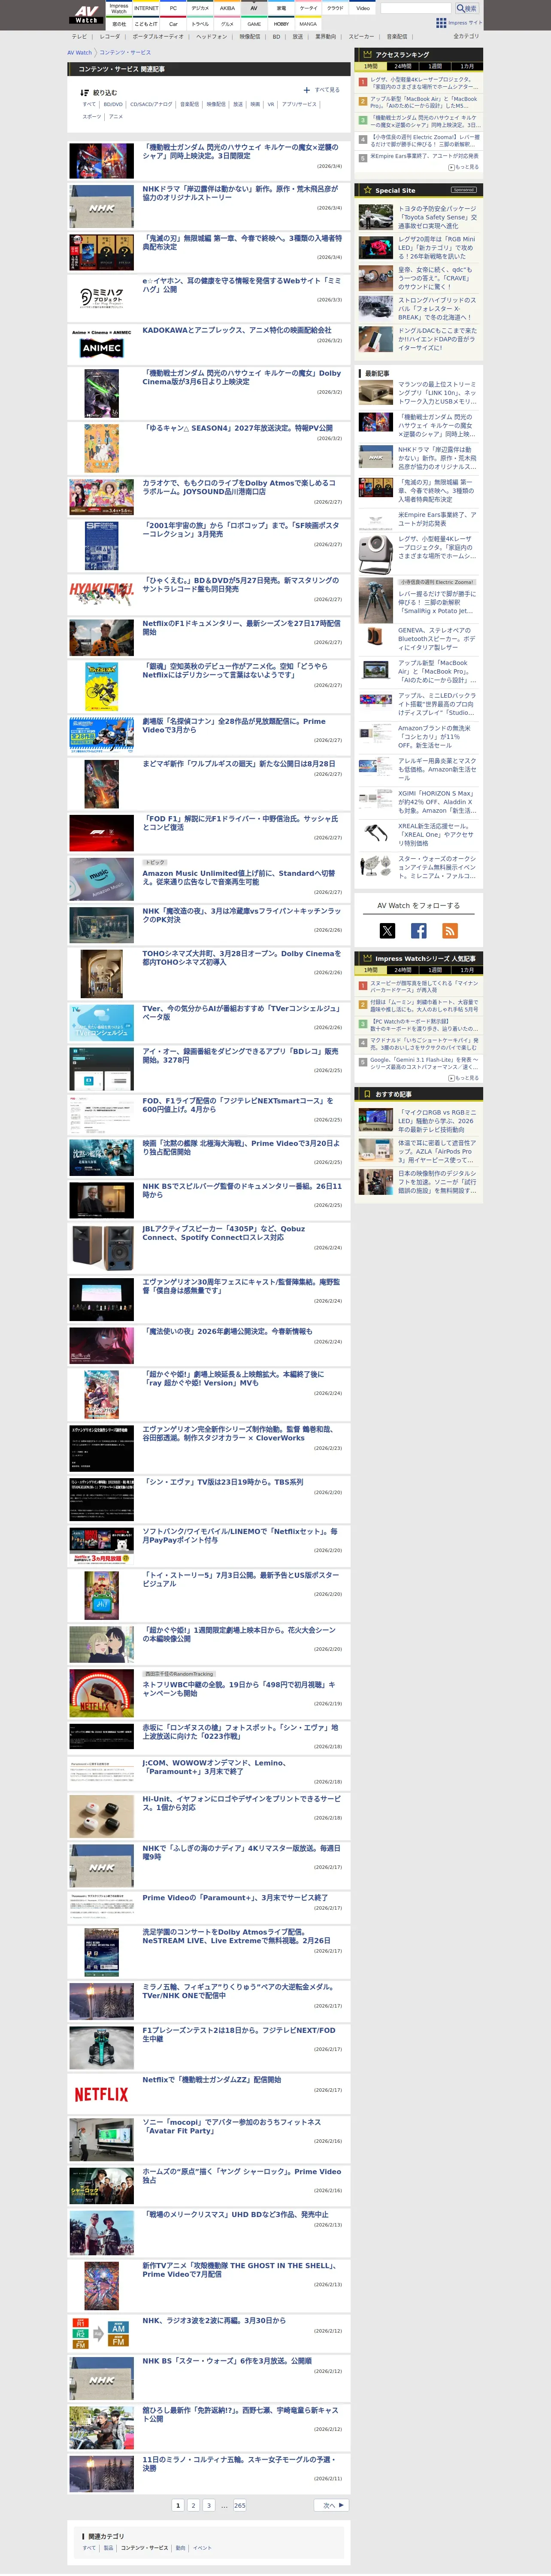Subscribe via the RSS feed icon
551x2576 pixels.
450,930
